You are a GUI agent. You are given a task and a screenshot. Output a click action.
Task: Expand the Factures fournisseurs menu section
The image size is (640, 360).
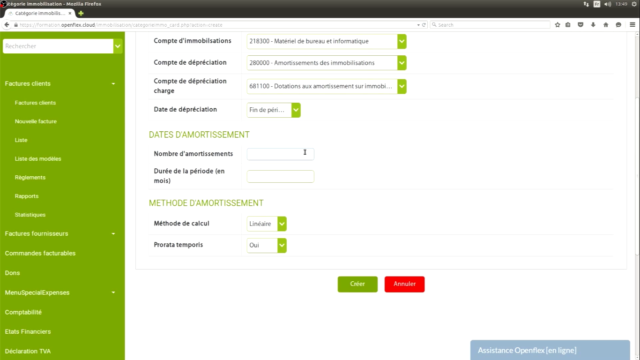(113, 234)
